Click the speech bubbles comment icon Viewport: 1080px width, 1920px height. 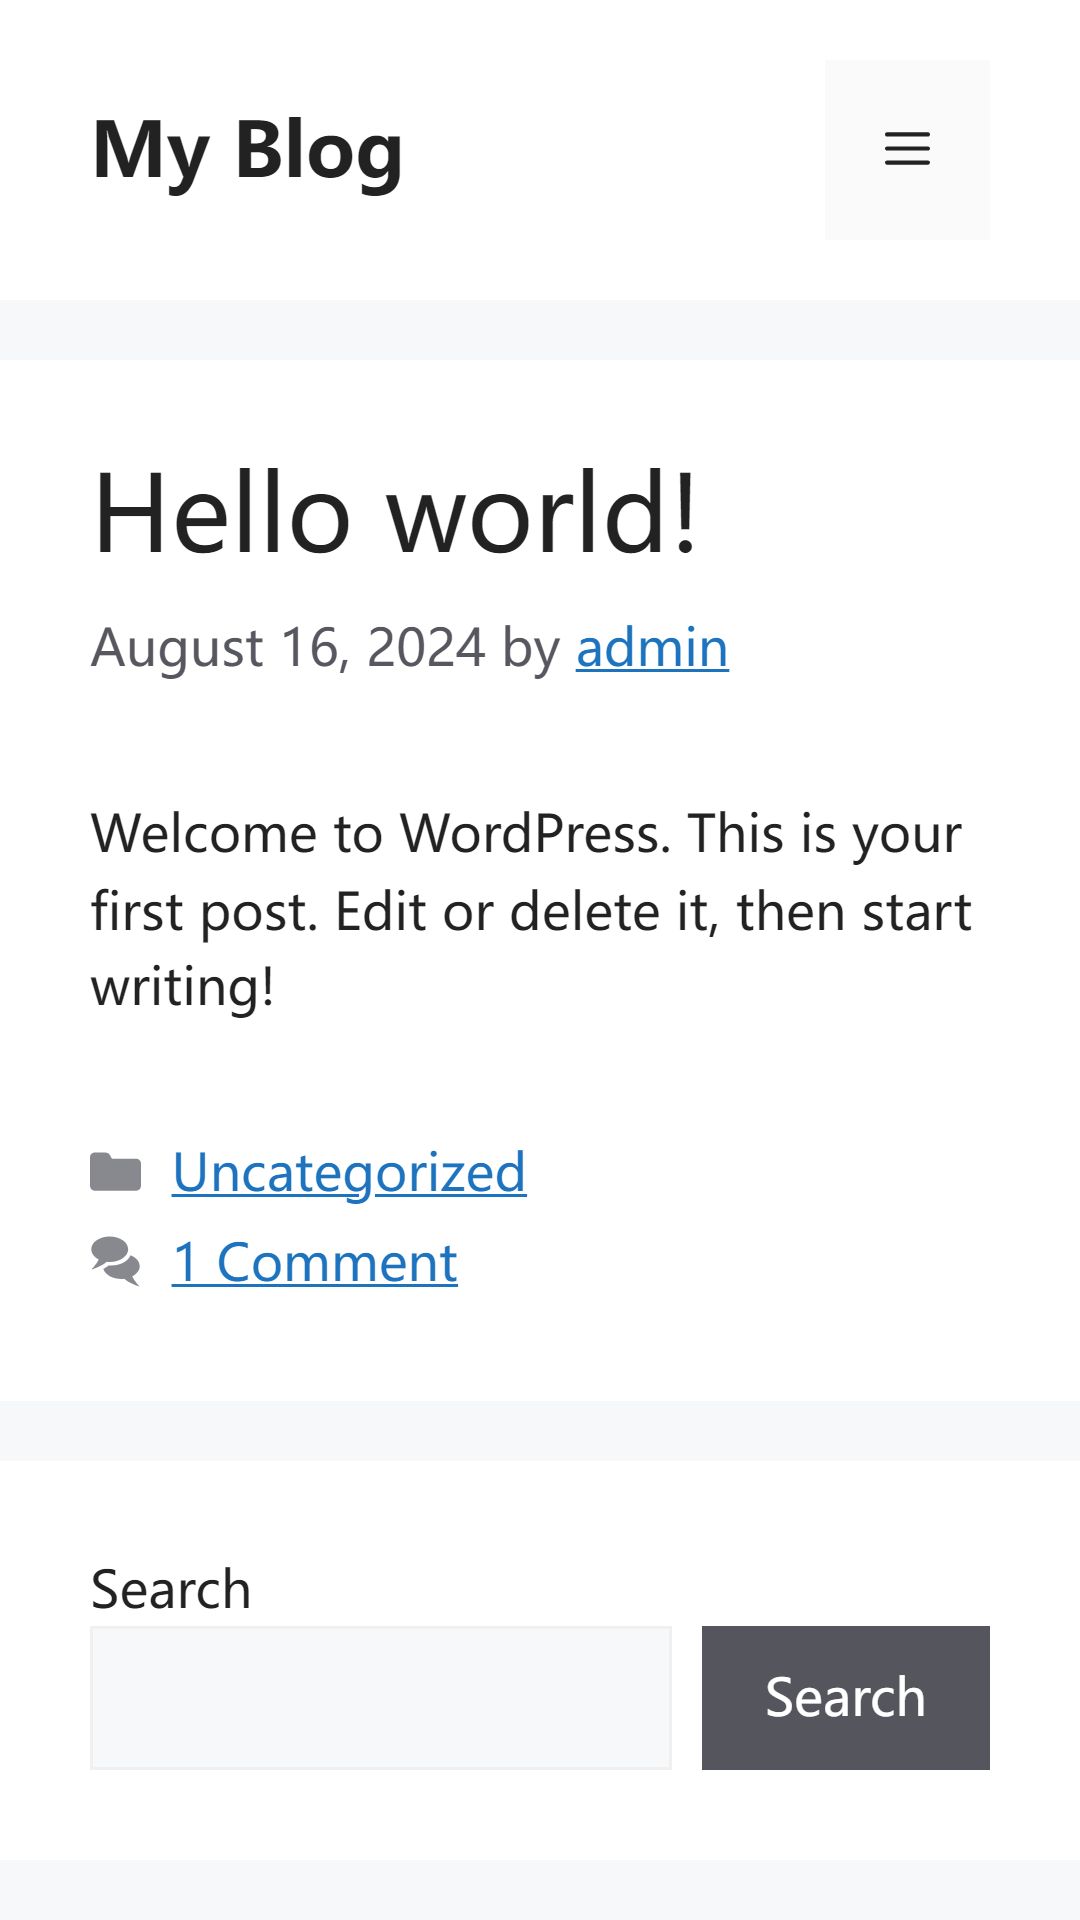pyautogui.click(x=116, y=1262)
